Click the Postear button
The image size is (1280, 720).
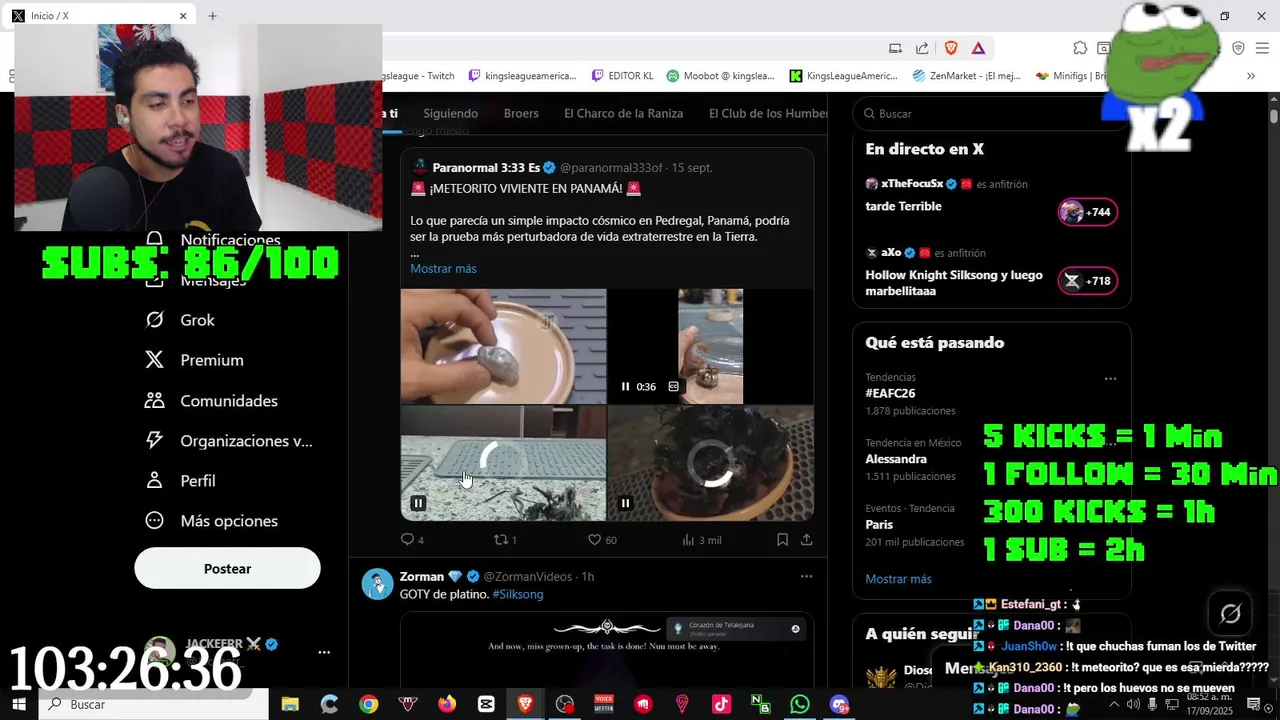click(x=227, y=568)
